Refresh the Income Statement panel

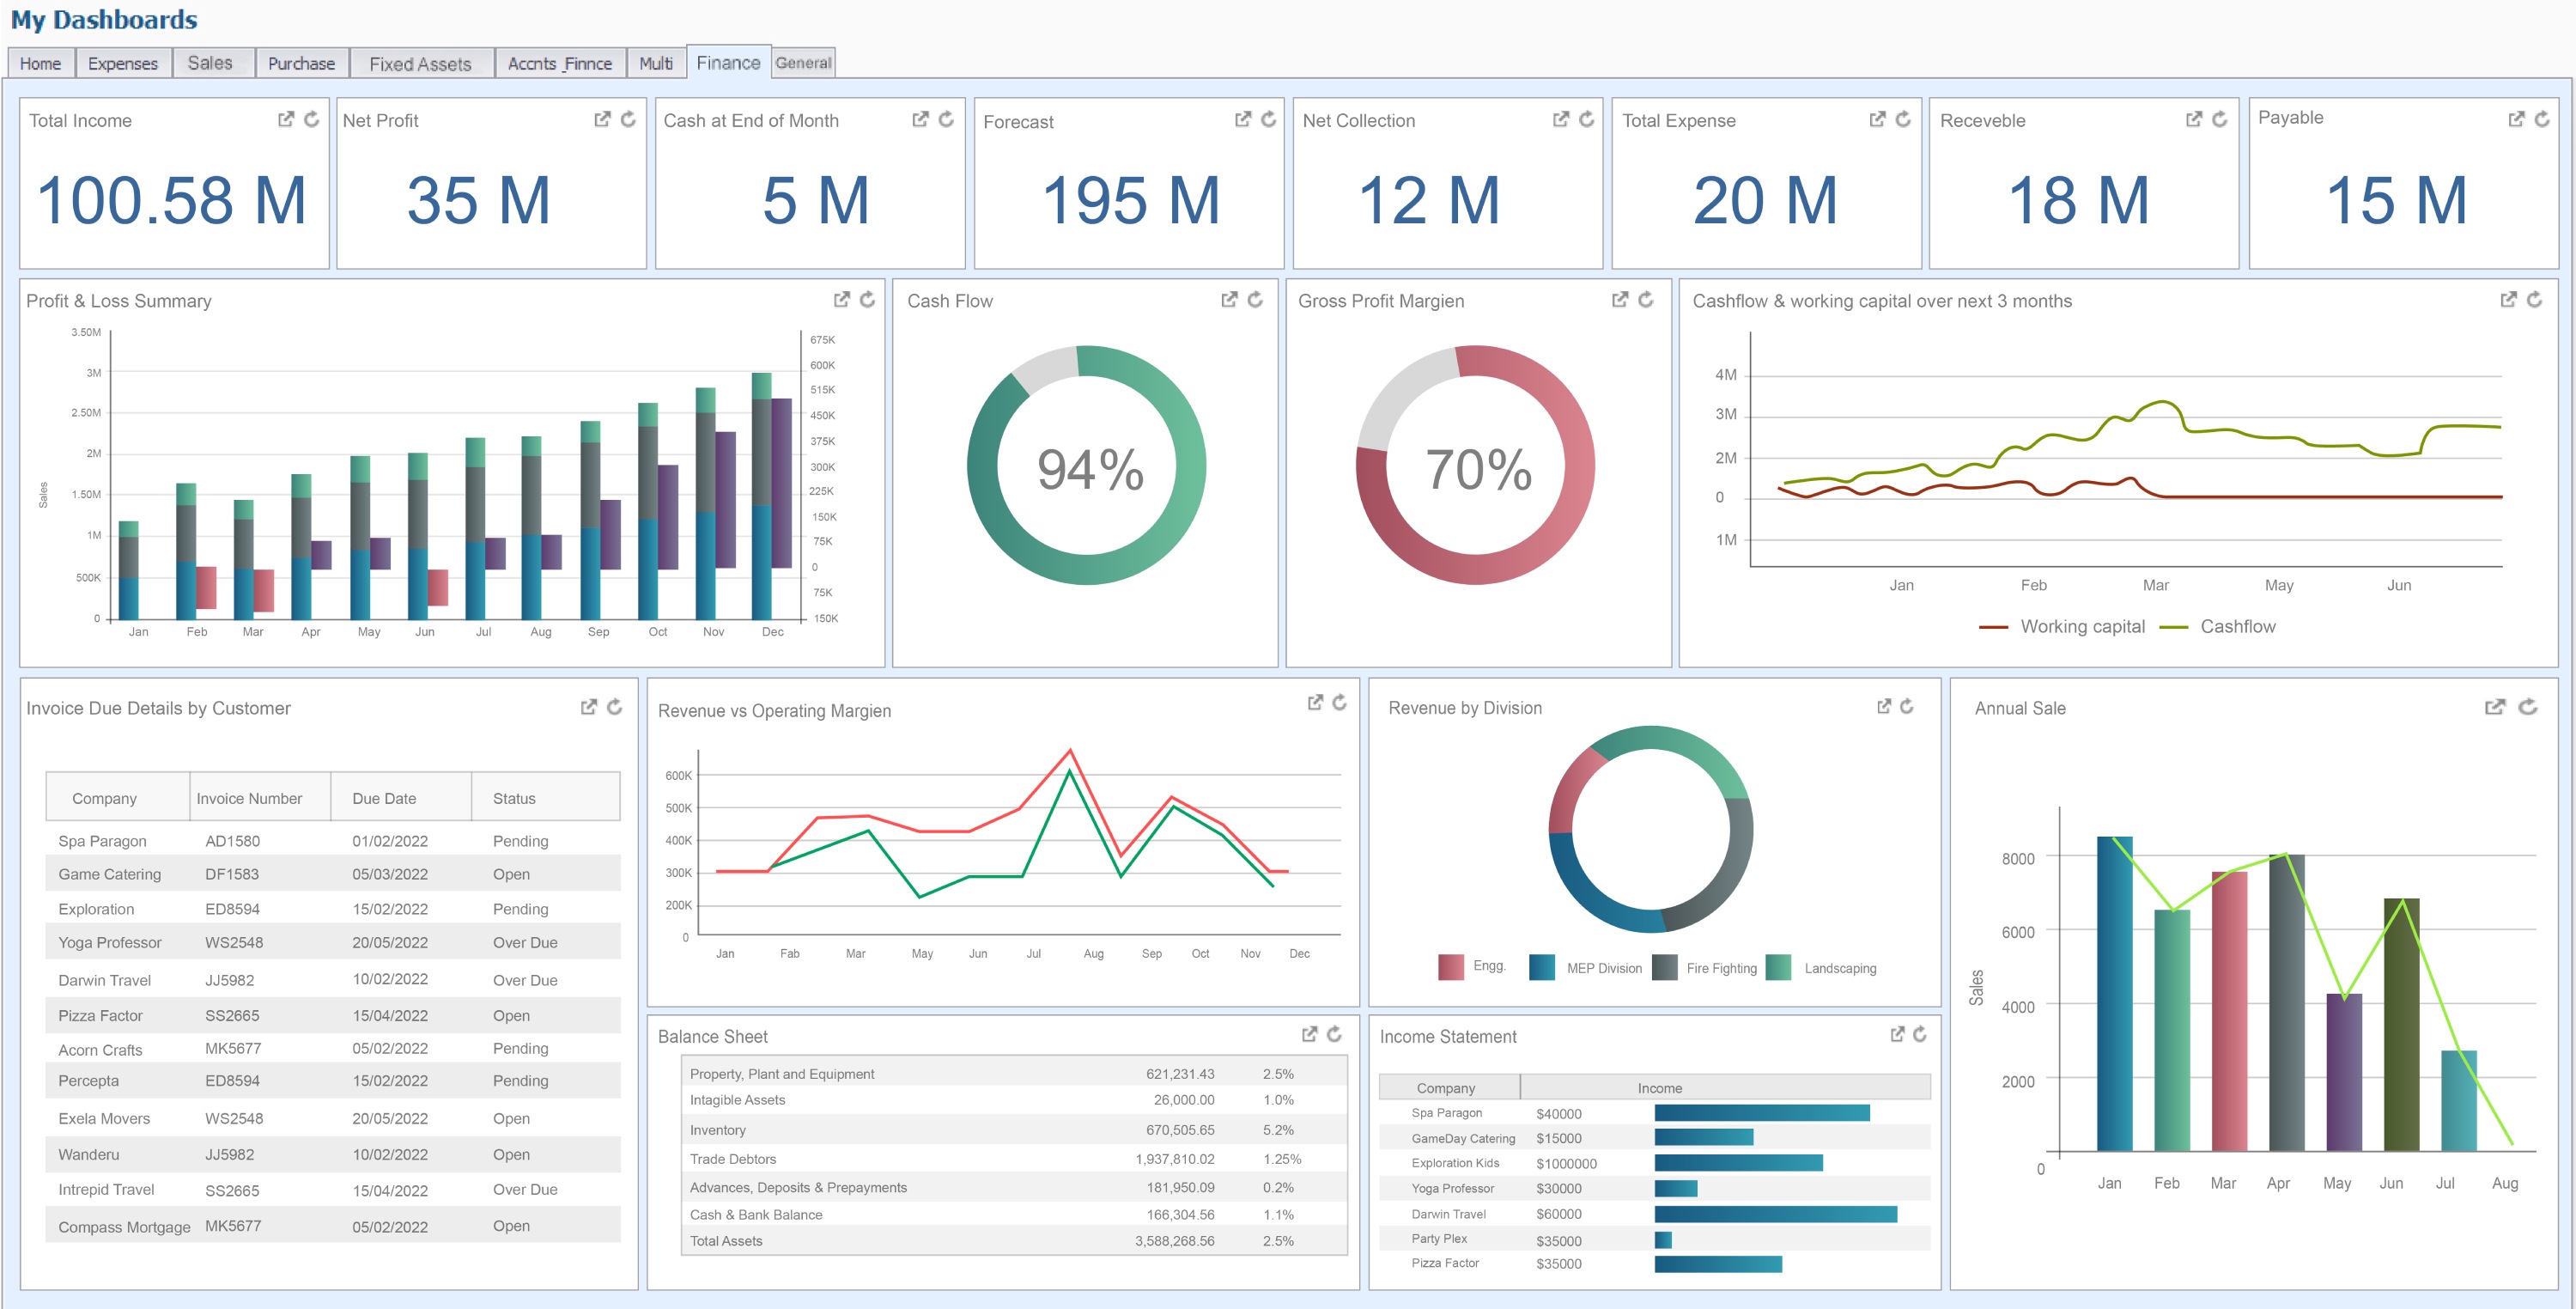pyautogui.click(x=1919, y=1034)
